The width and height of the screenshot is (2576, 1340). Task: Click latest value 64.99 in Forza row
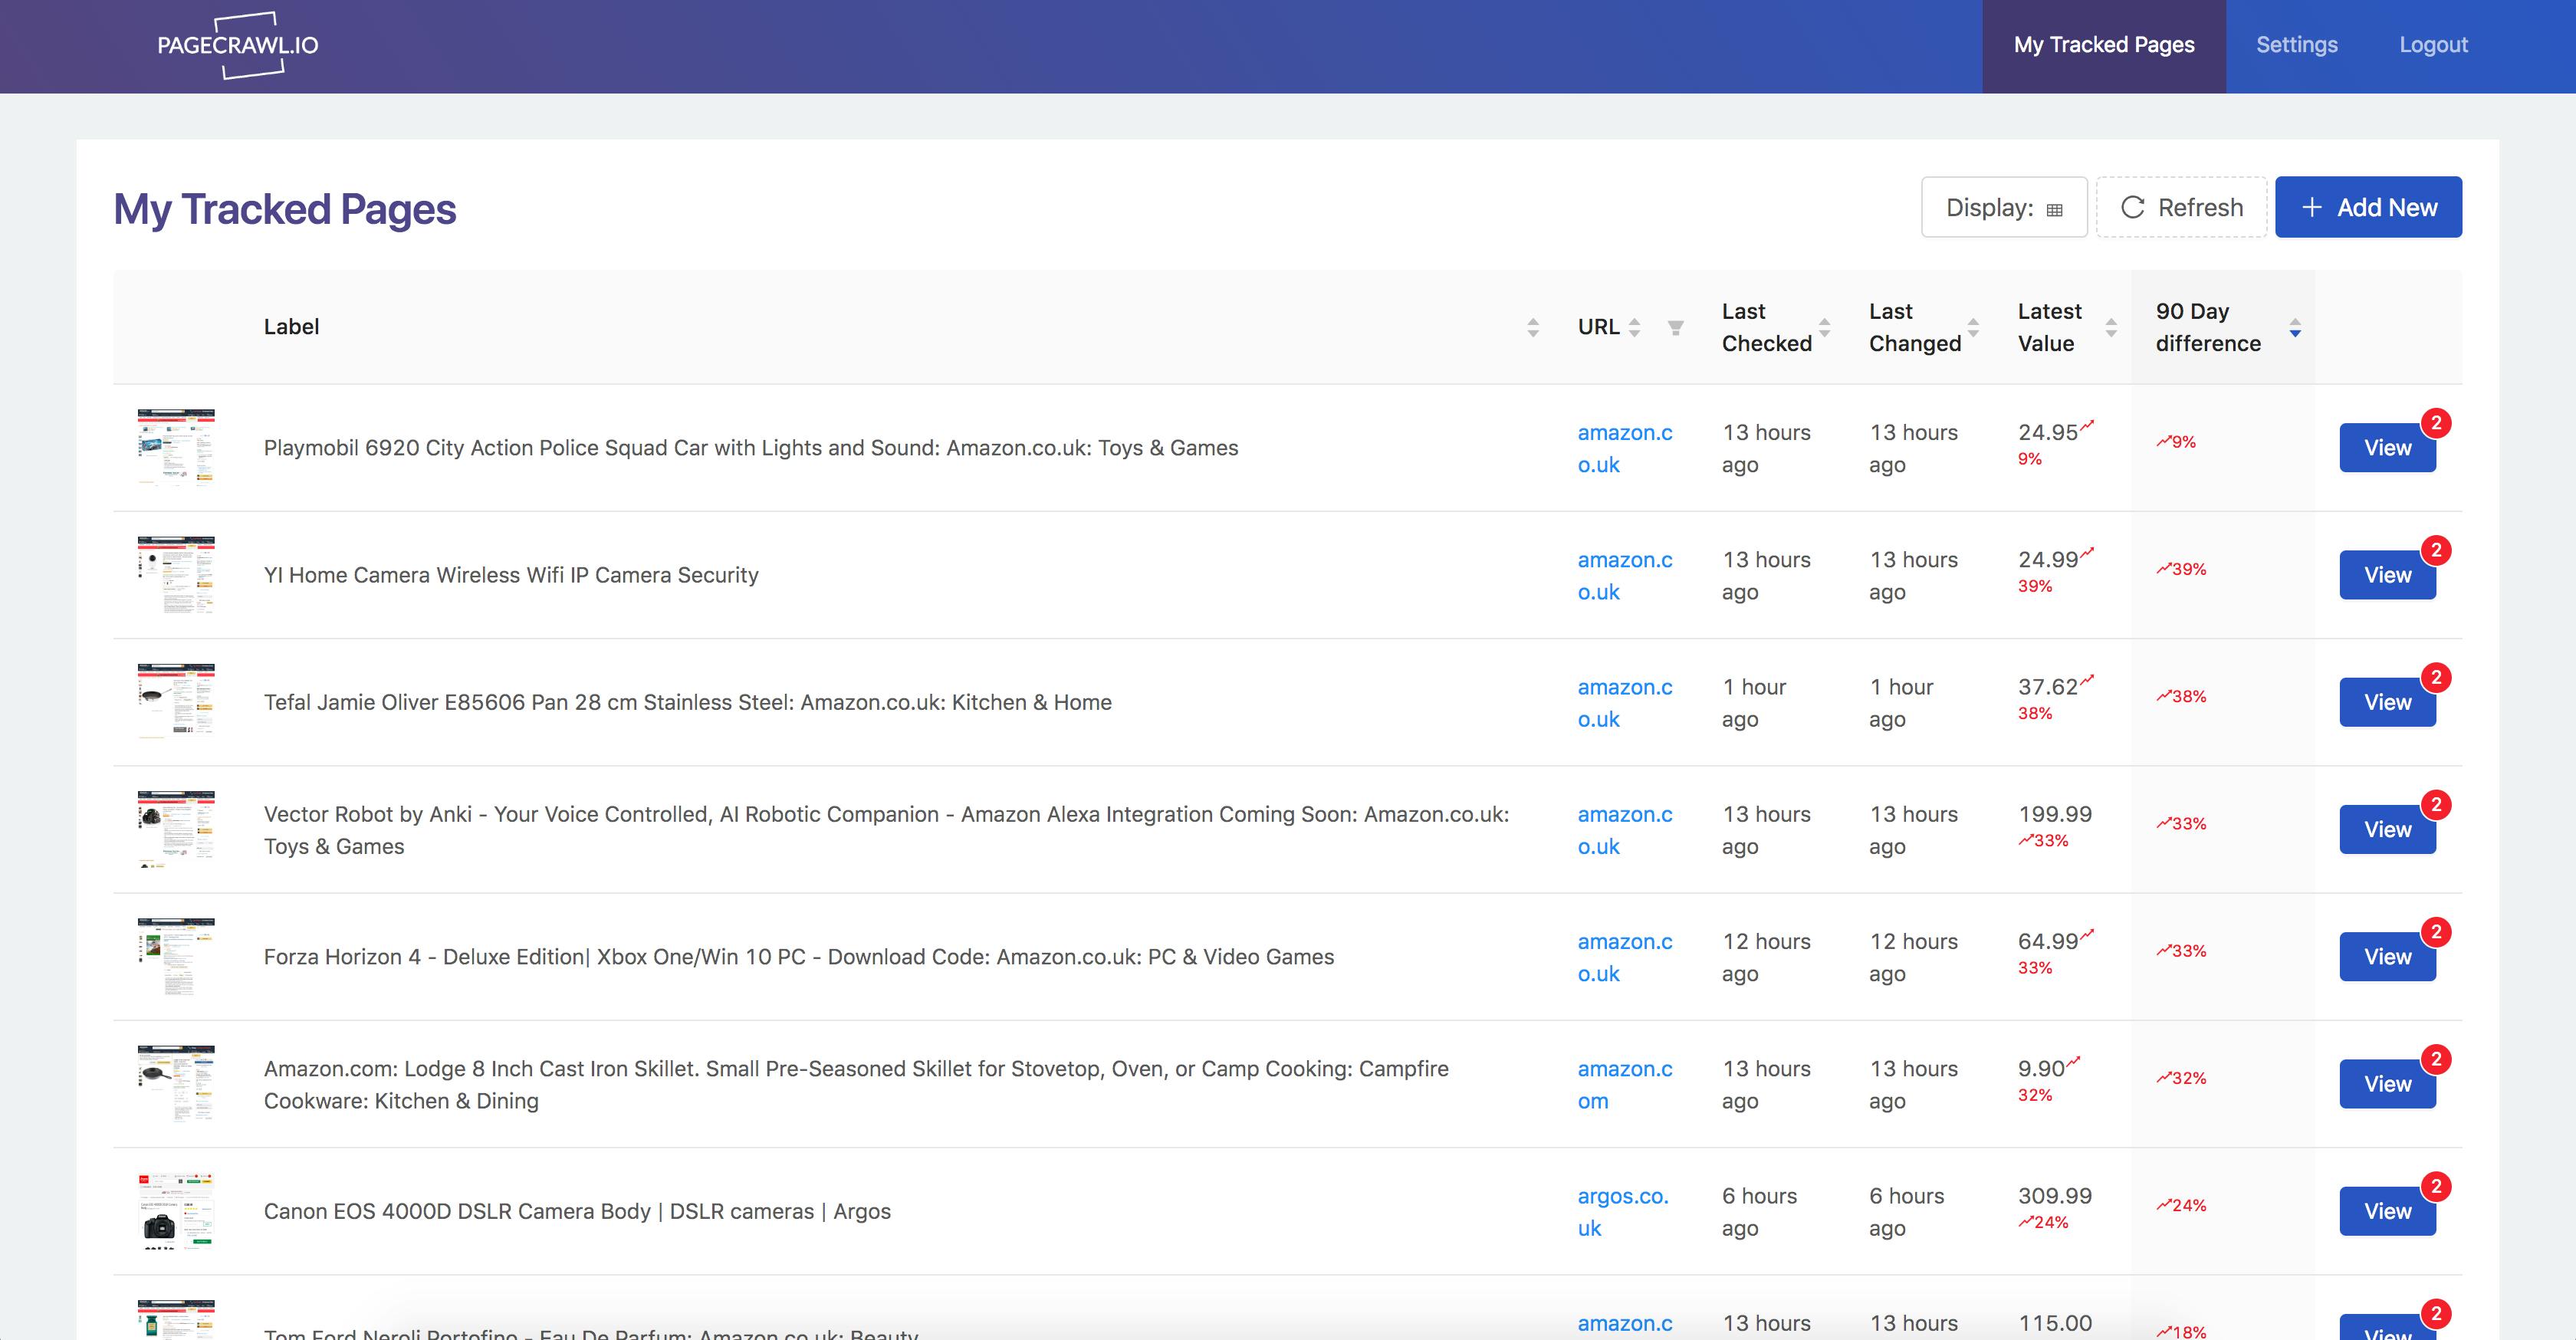[x=2048, y=941]
